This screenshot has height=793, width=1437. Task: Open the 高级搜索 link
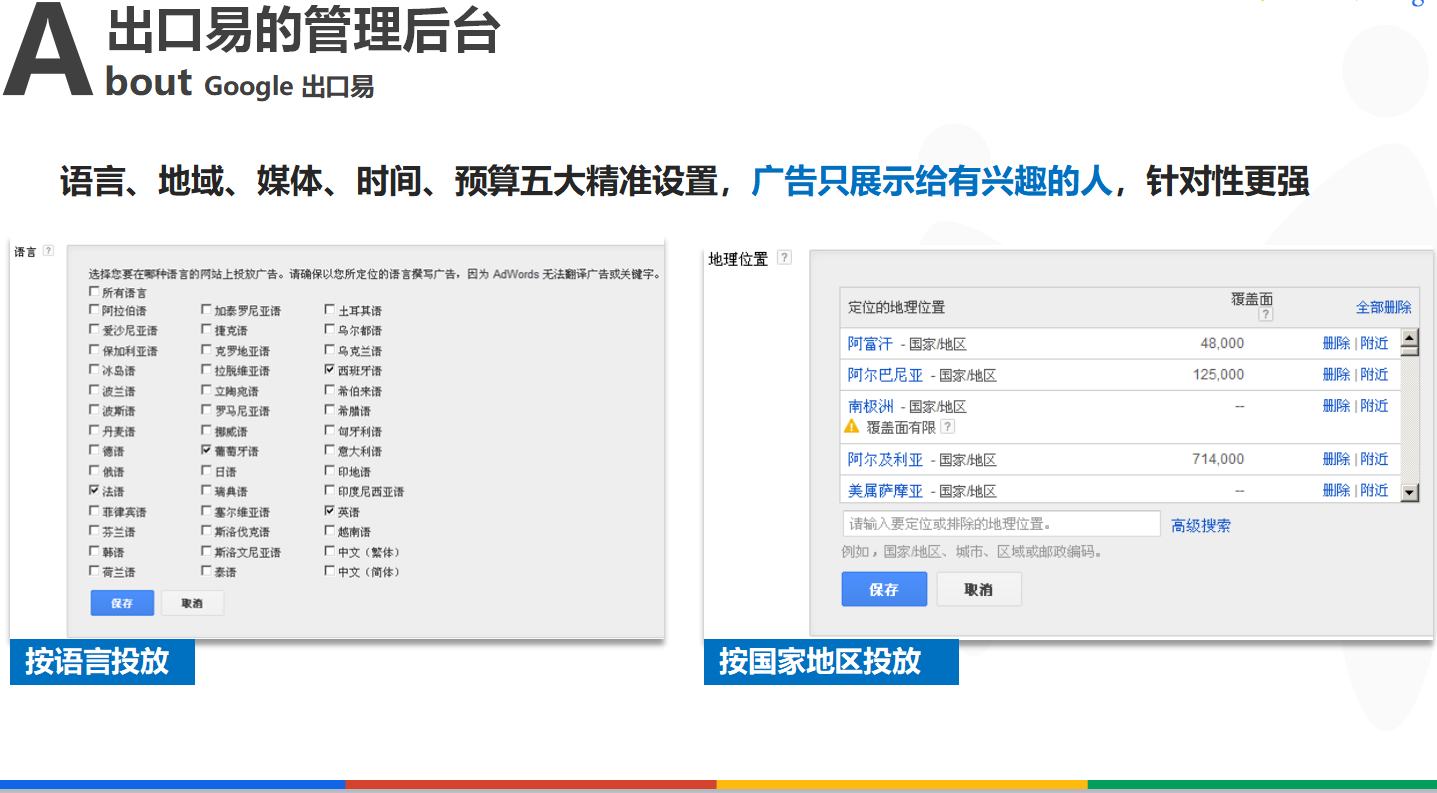tap(1200, 525)
